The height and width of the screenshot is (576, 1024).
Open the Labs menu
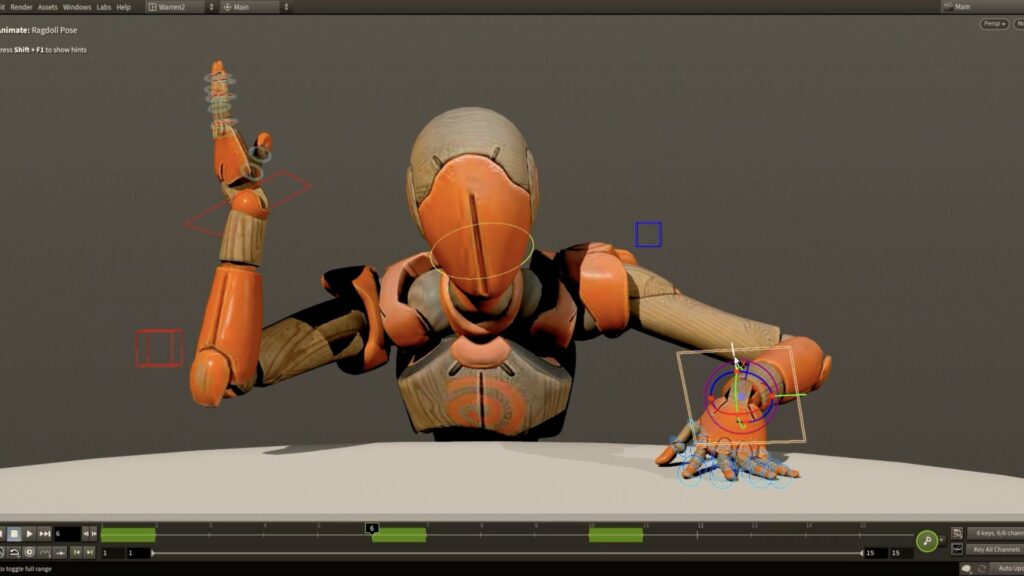click(x=103, y=7)
